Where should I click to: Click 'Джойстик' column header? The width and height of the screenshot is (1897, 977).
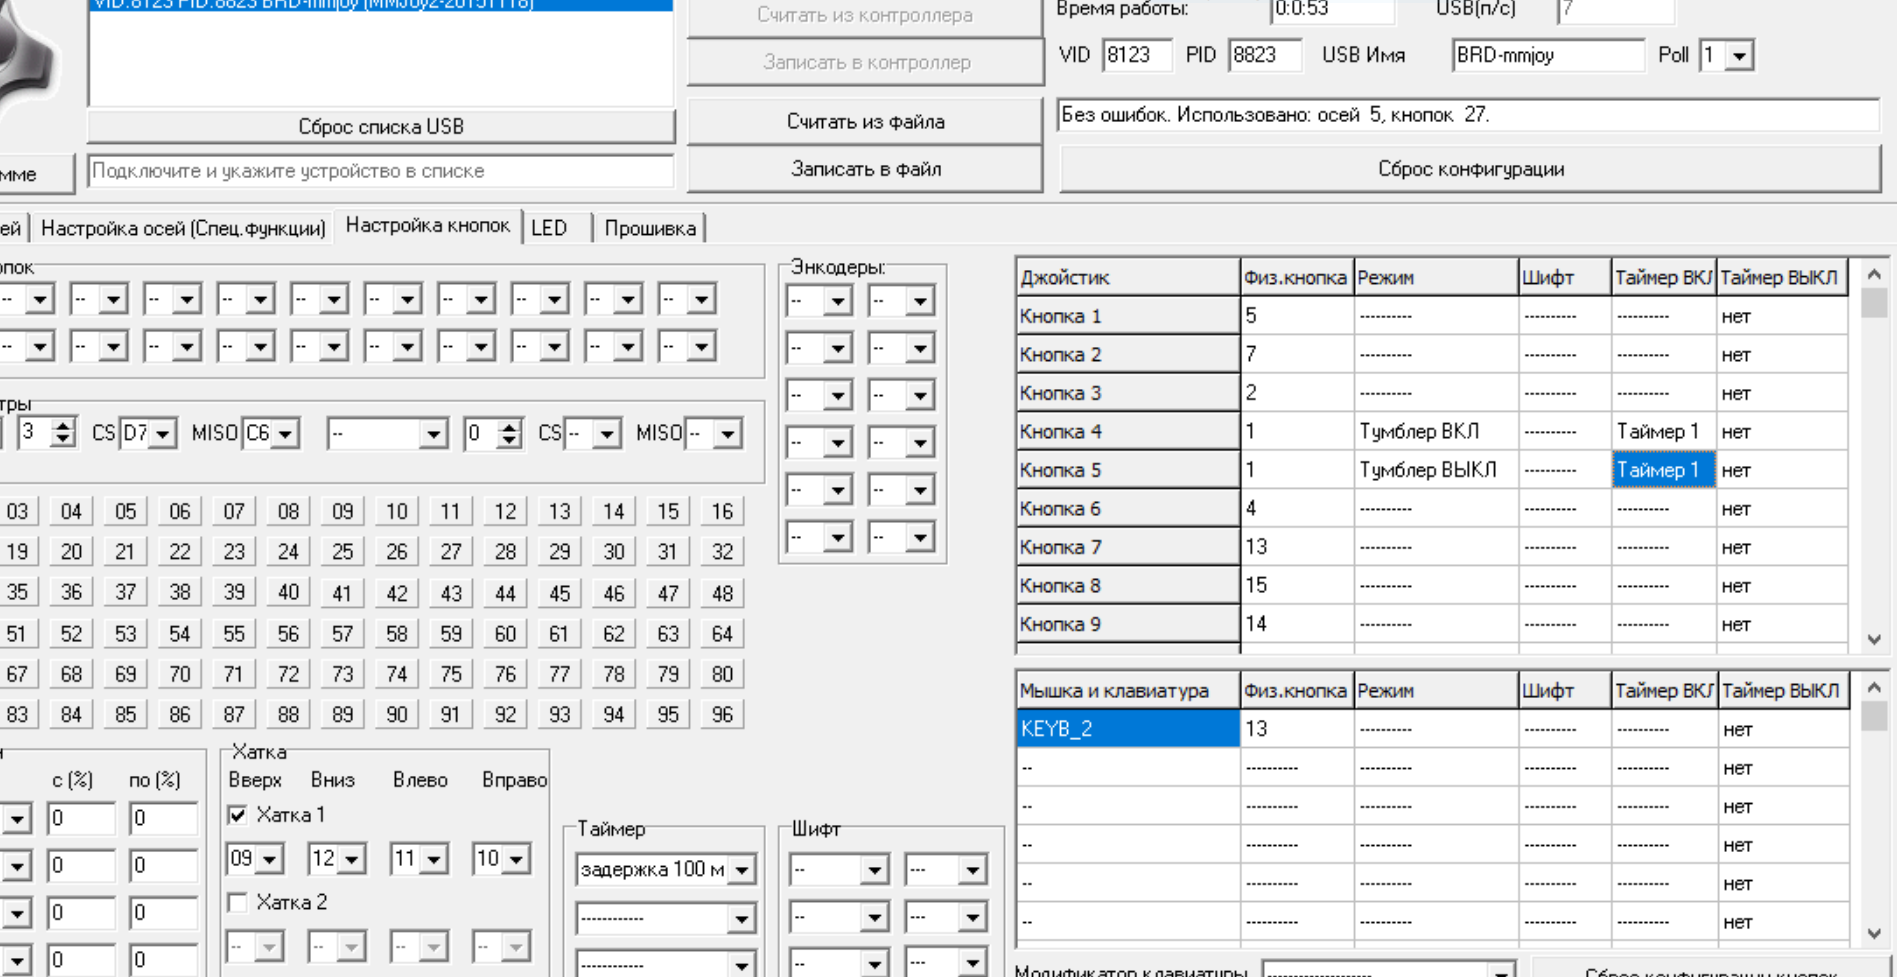tap(1127, 278)
